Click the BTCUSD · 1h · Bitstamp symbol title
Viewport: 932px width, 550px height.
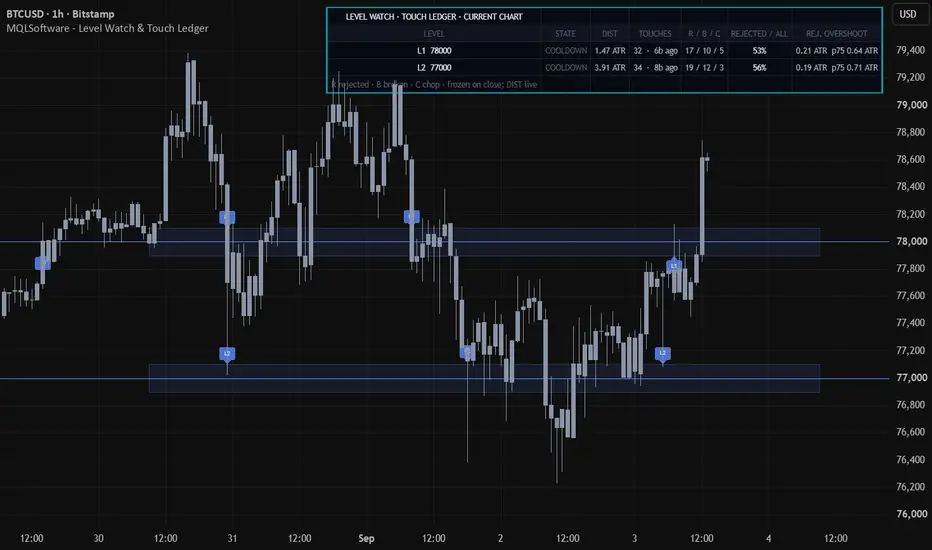click(x=60, y=14)
